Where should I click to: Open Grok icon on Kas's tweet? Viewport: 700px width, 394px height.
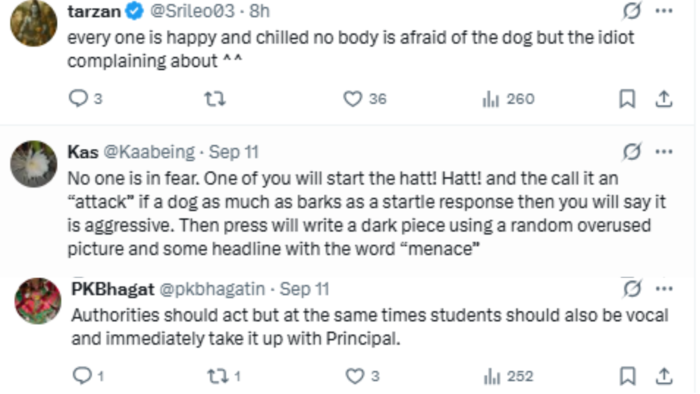[x=632, y=152]
